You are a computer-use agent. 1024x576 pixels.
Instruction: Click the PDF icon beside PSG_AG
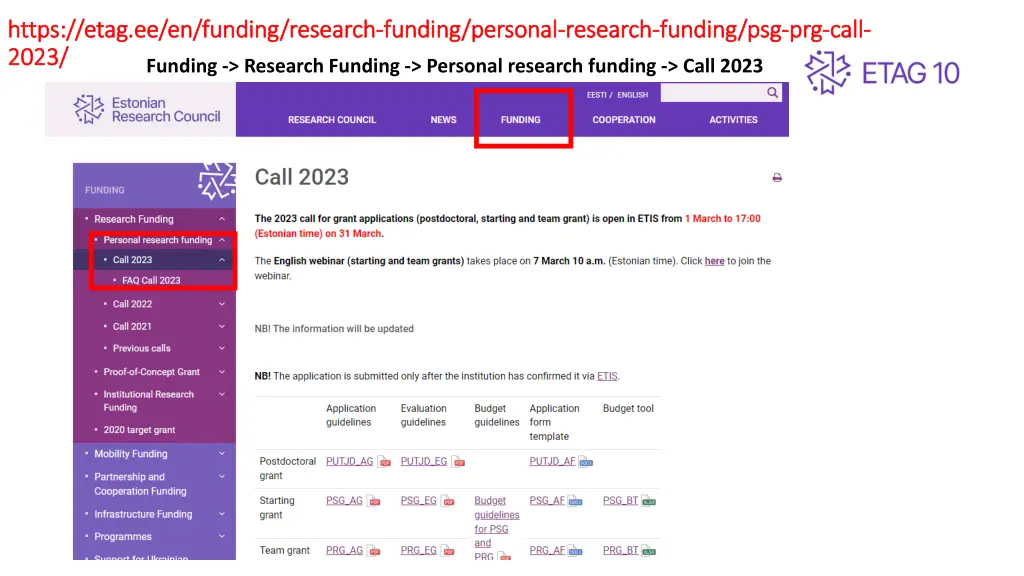(373, 501)
